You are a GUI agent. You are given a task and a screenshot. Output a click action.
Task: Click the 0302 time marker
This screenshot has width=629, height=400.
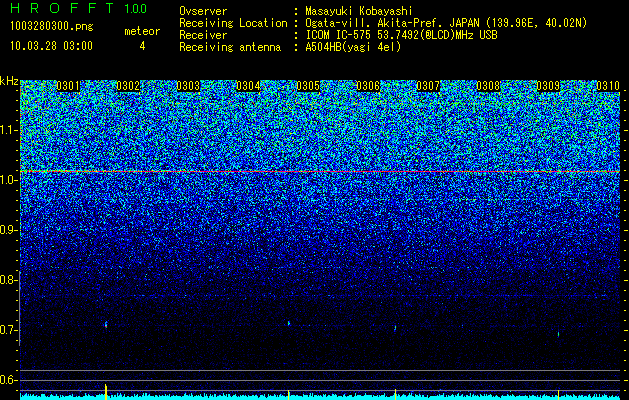pos(128,86)
